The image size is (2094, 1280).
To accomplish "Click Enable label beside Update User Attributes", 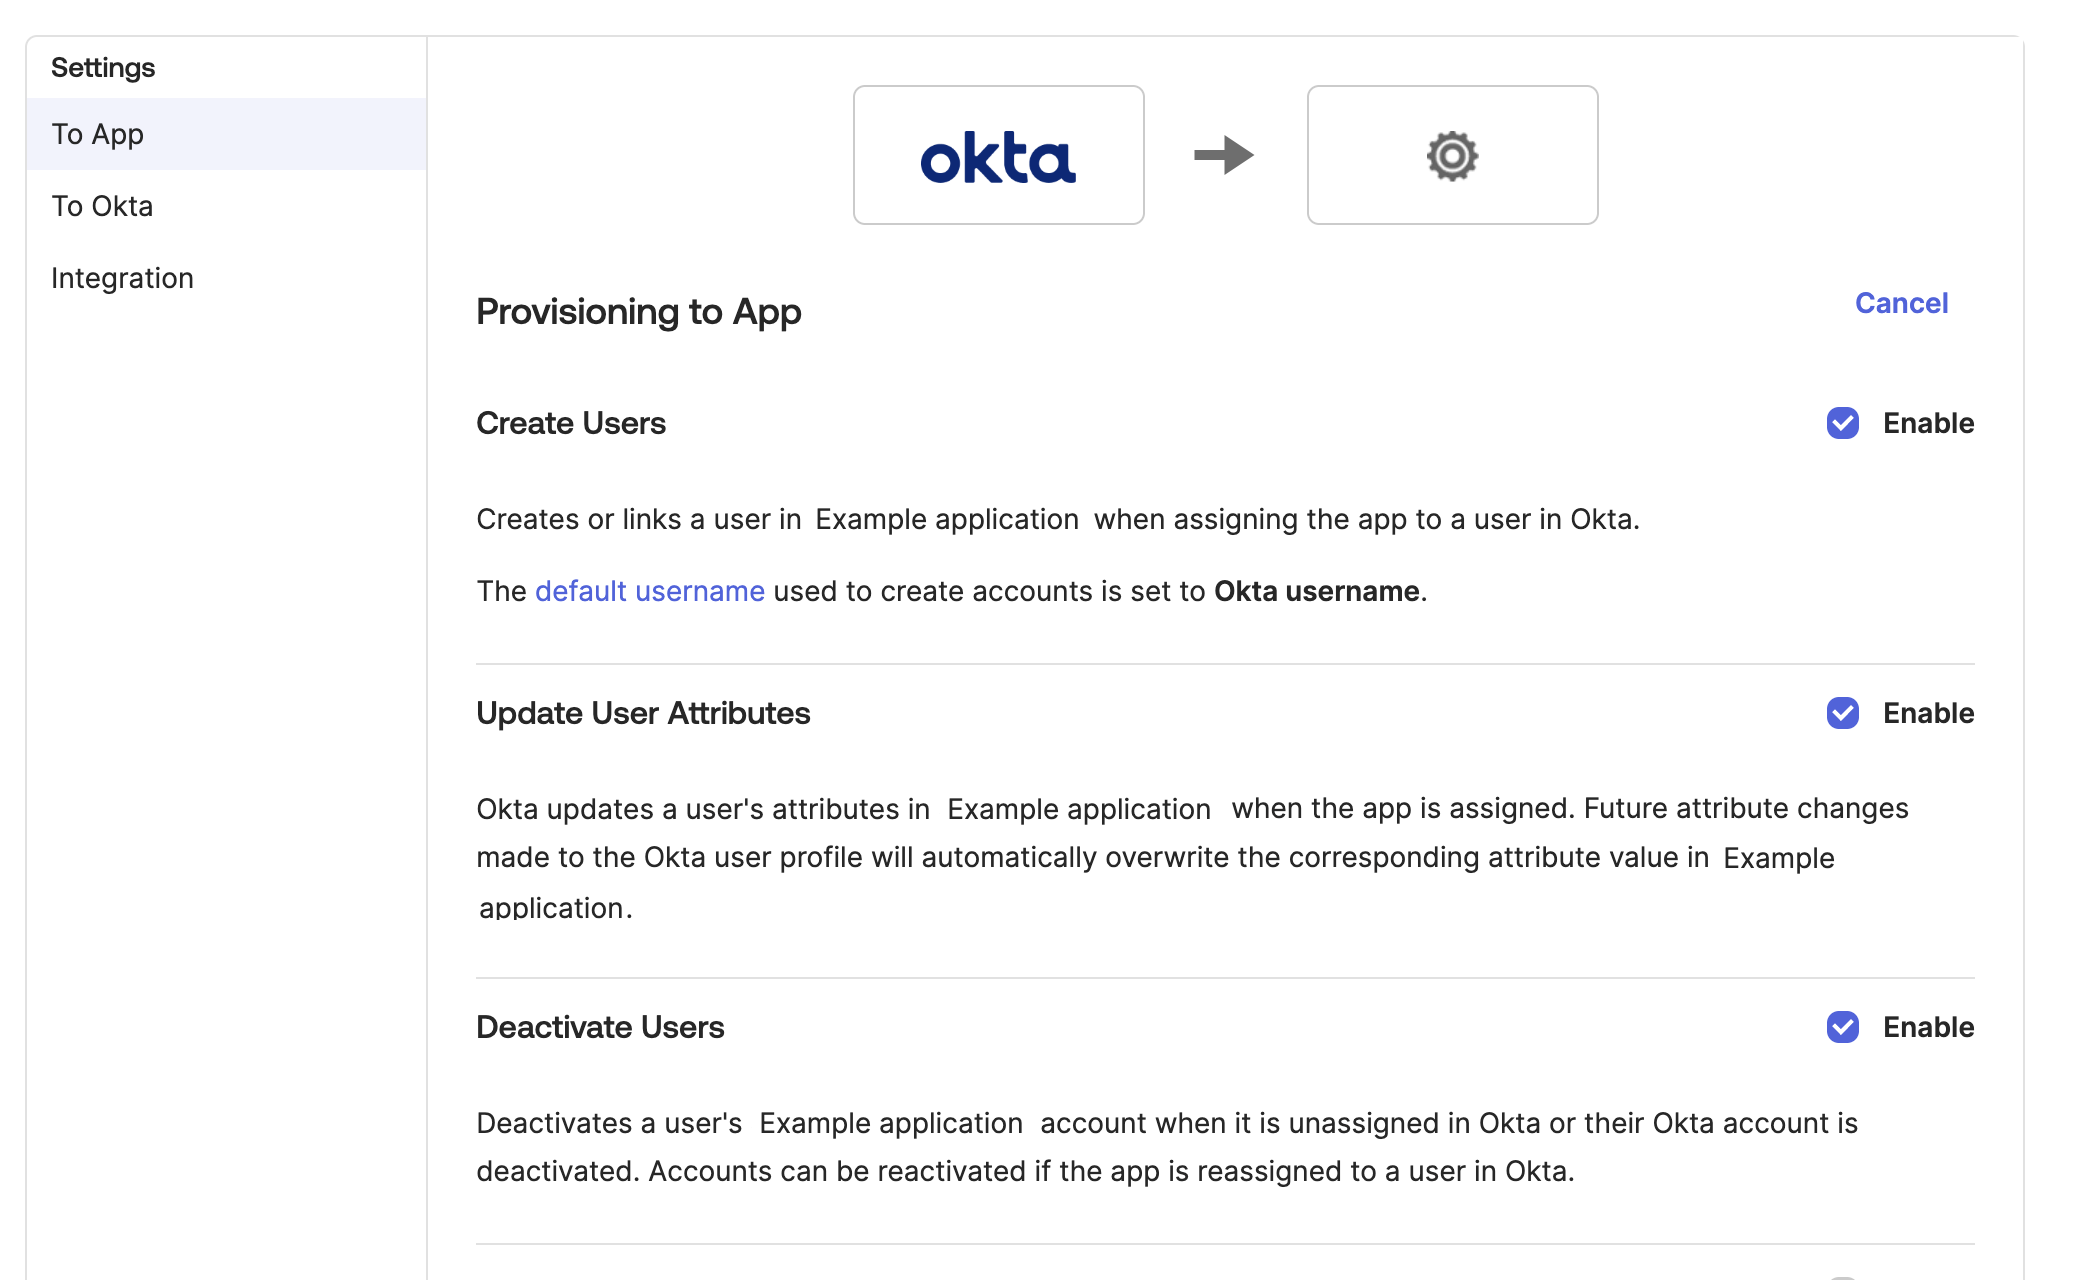I will [x=1928, y=713].
